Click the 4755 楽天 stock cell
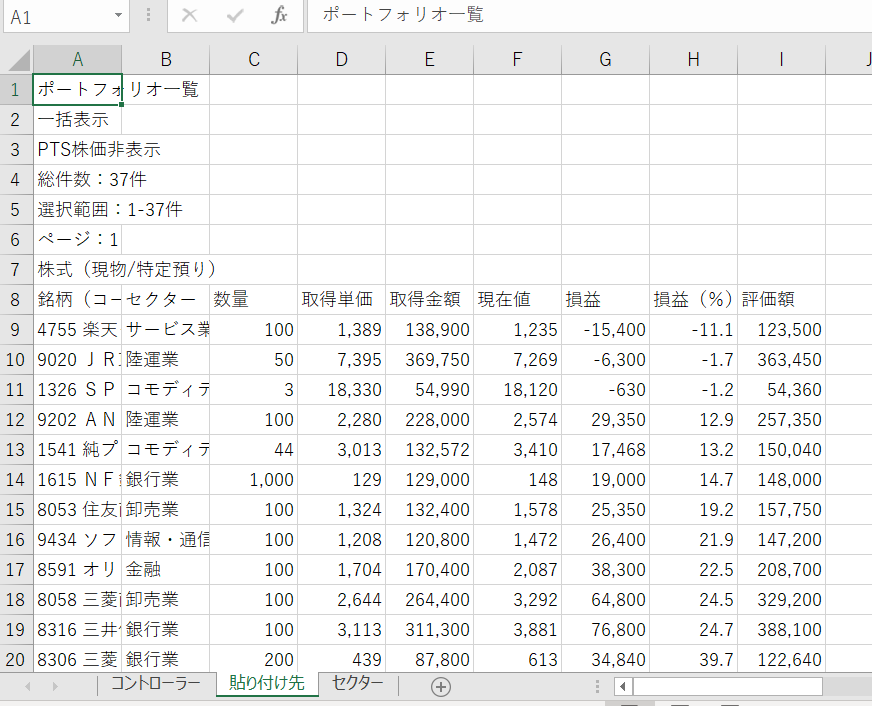Screen dimensions: 872x706 pyautogui.click(x=77, y=330)
